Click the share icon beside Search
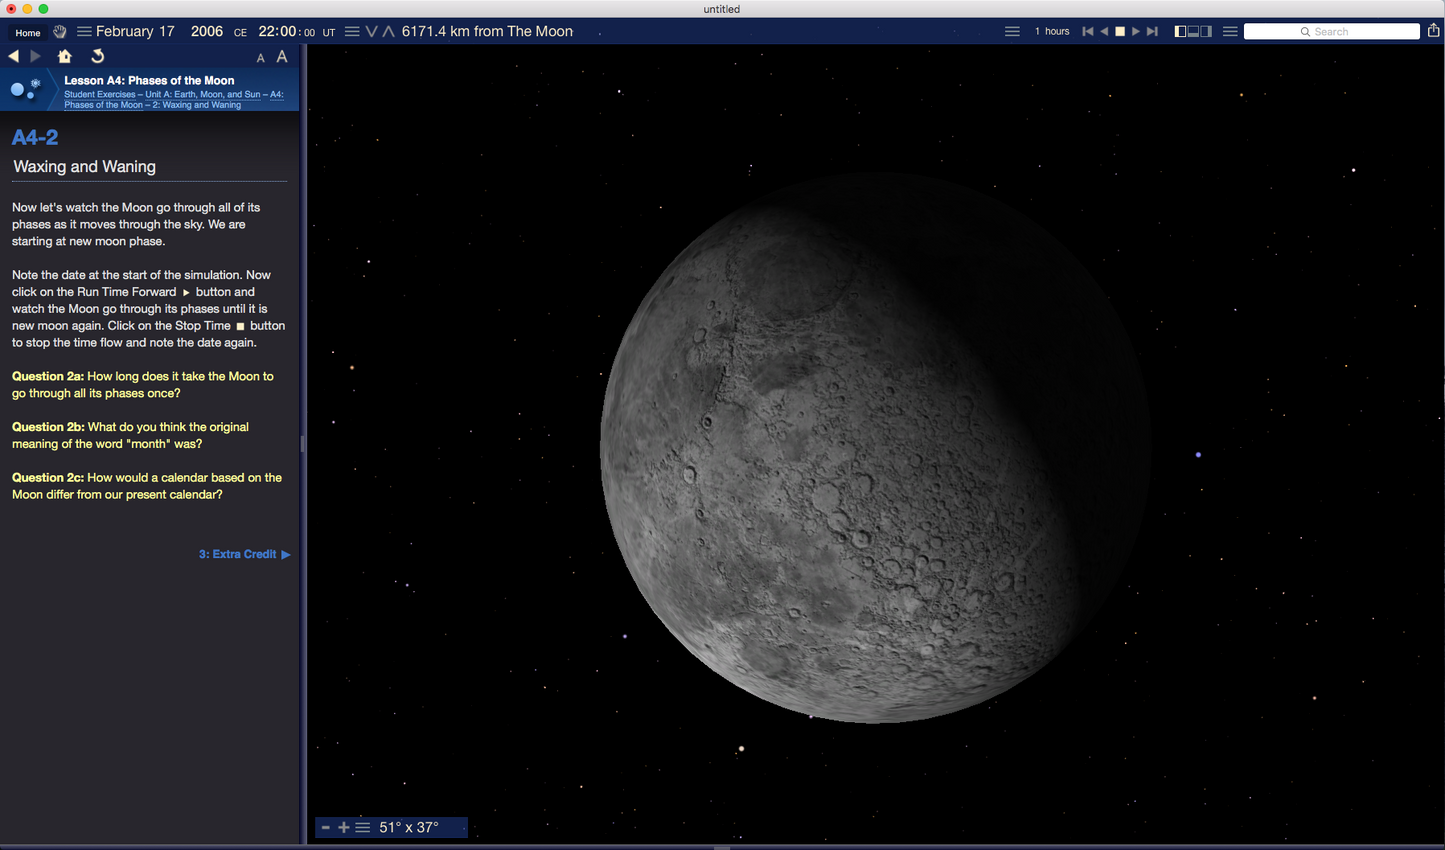The image size is (1445, 850). [x=1433, y=31]
